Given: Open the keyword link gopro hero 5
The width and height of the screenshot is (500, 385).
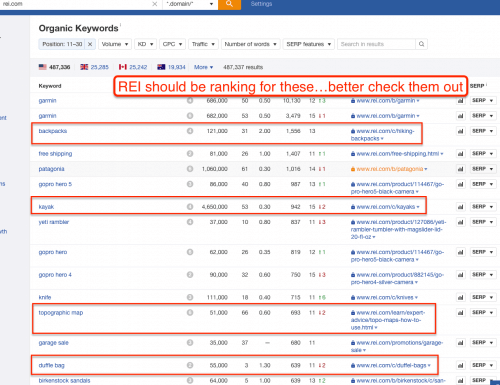Looking at the screenshot, I should [55, 184].
